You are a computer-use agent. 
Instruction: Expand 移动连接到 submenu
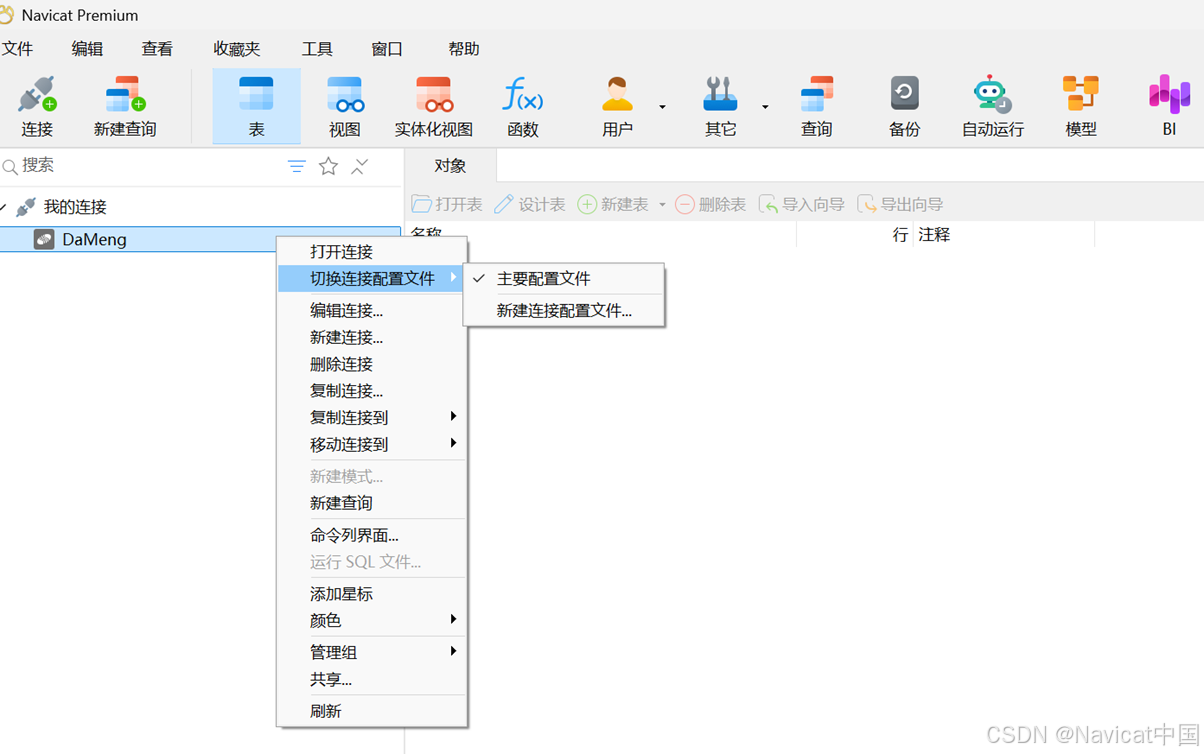pos(372,444)
